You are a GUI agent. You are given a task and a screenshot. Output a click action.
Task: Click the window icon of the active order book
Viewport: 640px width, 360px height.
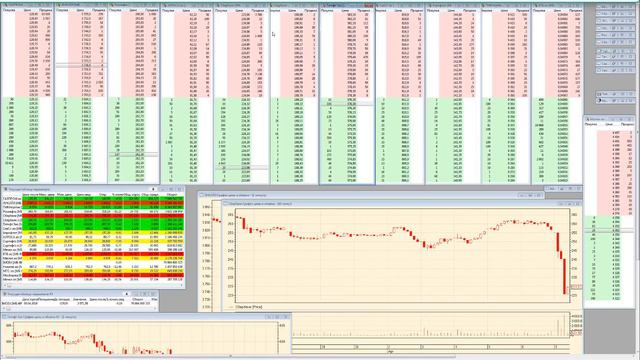323,6
